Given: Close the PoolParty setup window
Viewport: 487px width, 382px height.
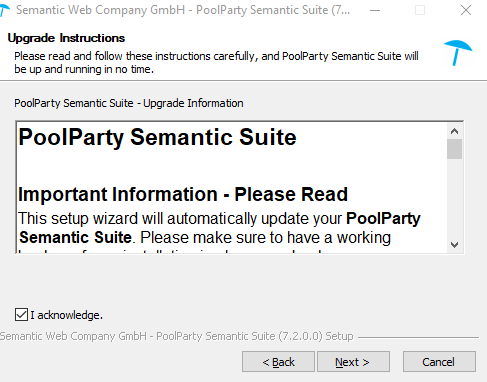Looking at the screenshot, I should (x=466, y=10).
